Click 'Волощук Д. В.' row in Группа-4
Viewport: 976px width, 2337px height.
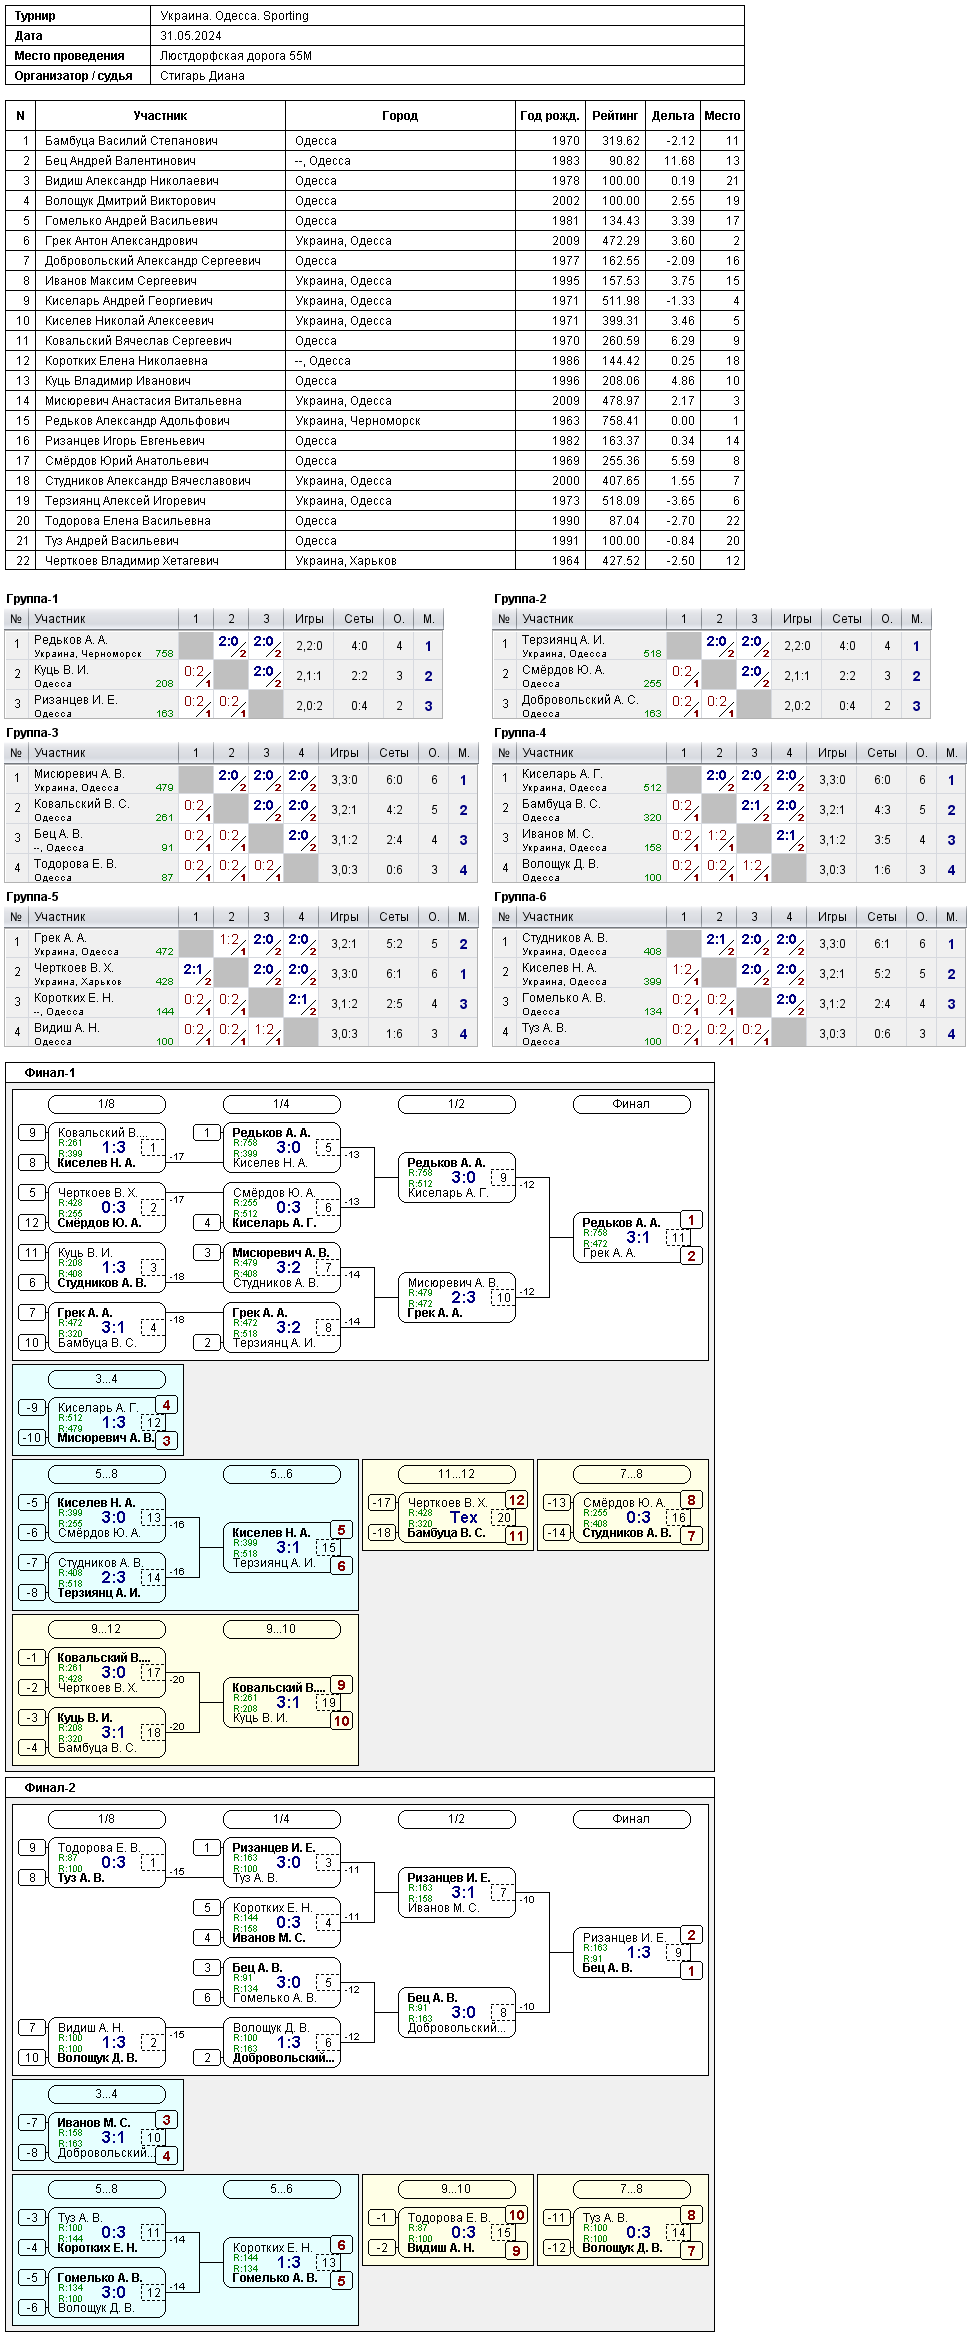729,869
